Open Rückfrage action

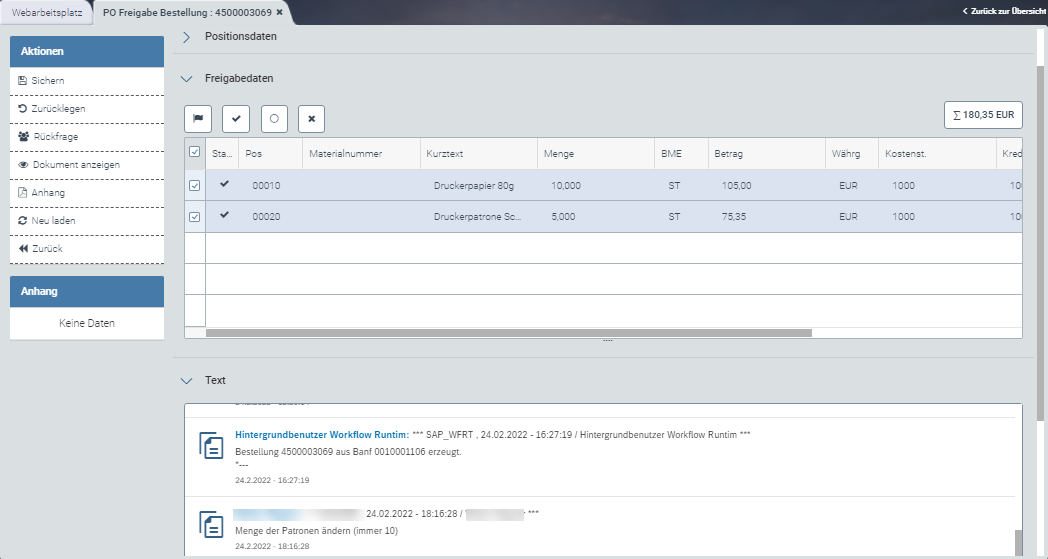pyautogui.click(x=55, y=136)
